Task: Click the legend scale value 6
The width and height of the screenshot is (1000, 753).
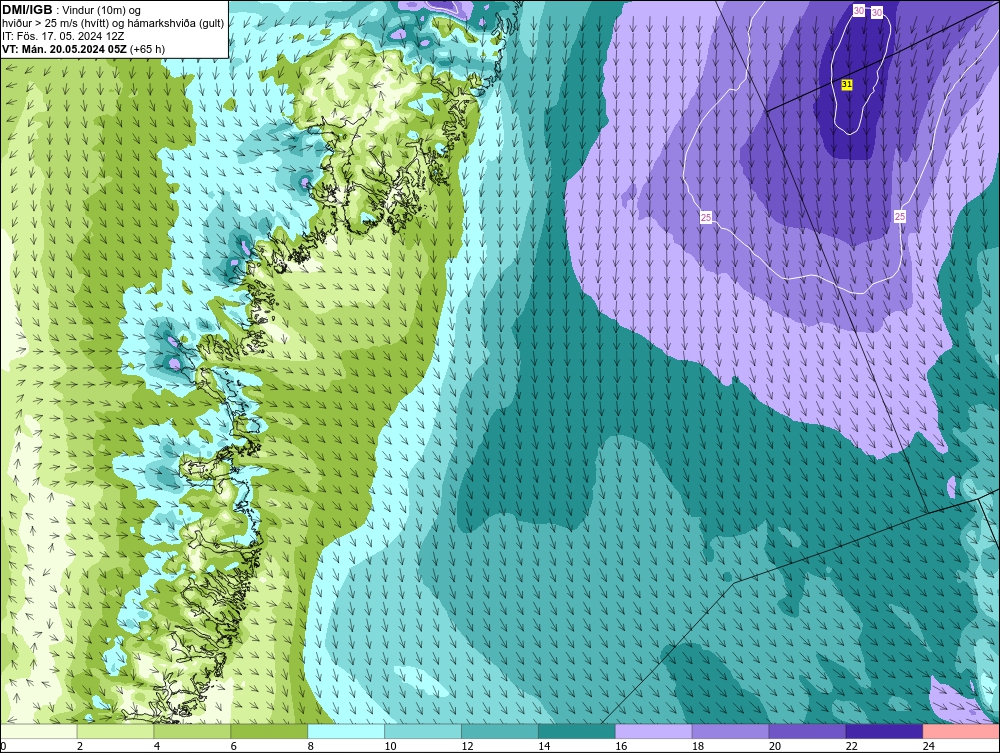Action: pyautogui.click(x=233, y=746)
